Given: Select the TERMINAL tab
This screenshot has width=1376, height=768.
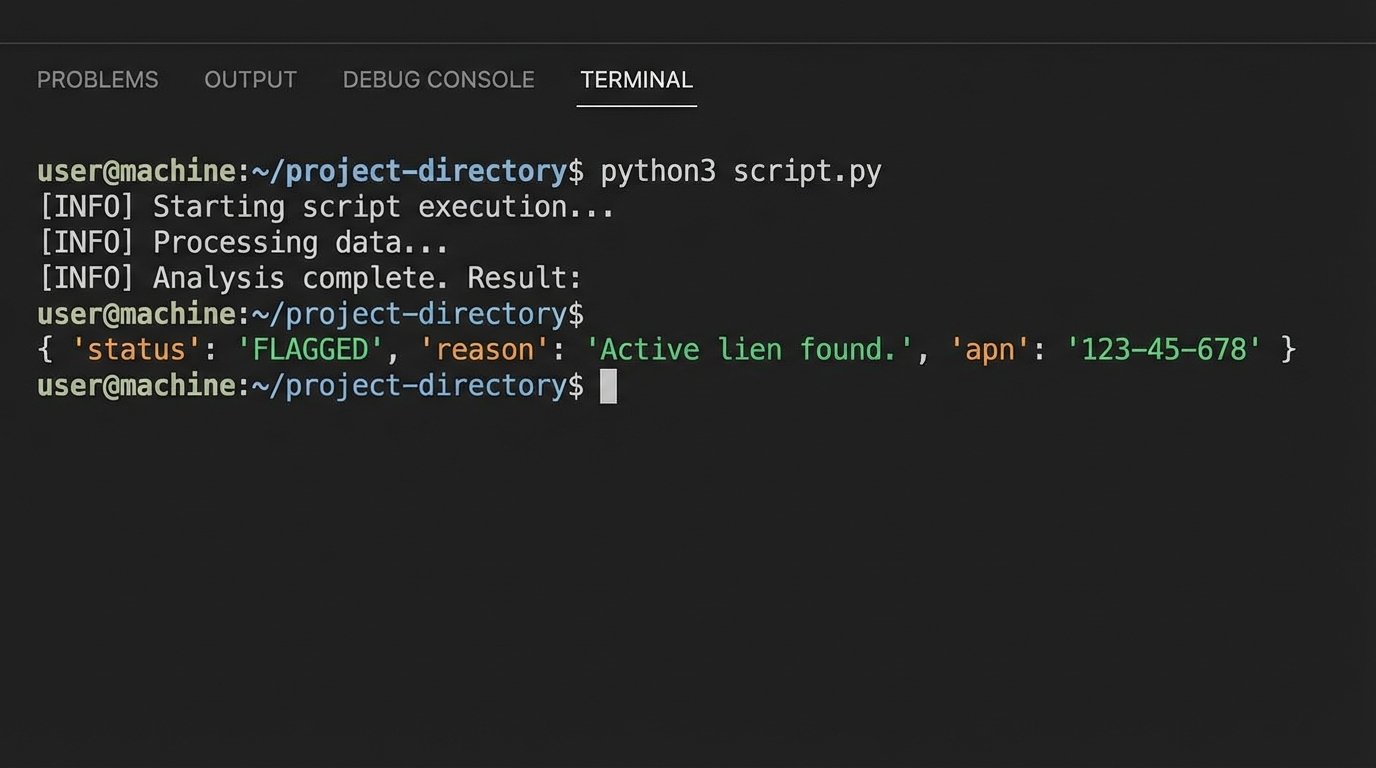Looking at the screenshot, I should [x=636, y=80].
